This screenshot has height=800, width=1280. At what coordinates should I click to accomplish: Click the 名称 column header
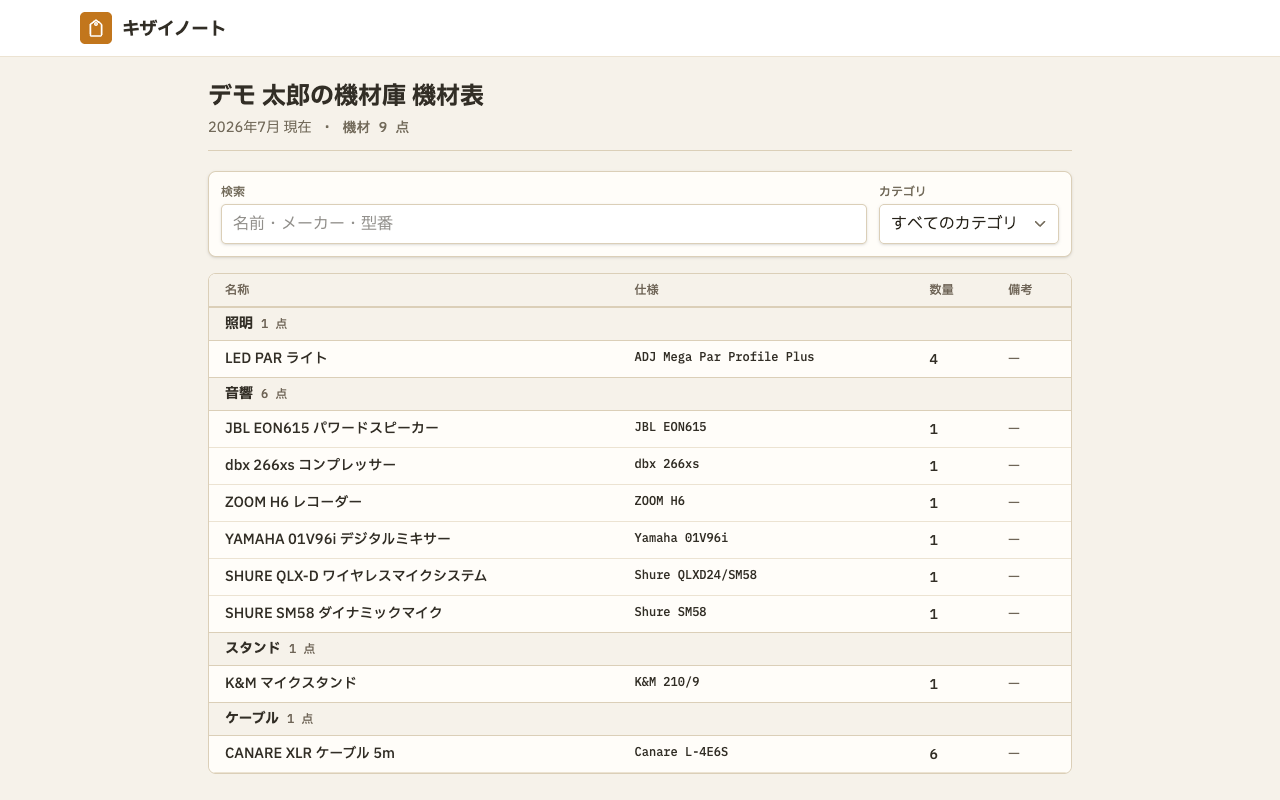coord(237,290)
